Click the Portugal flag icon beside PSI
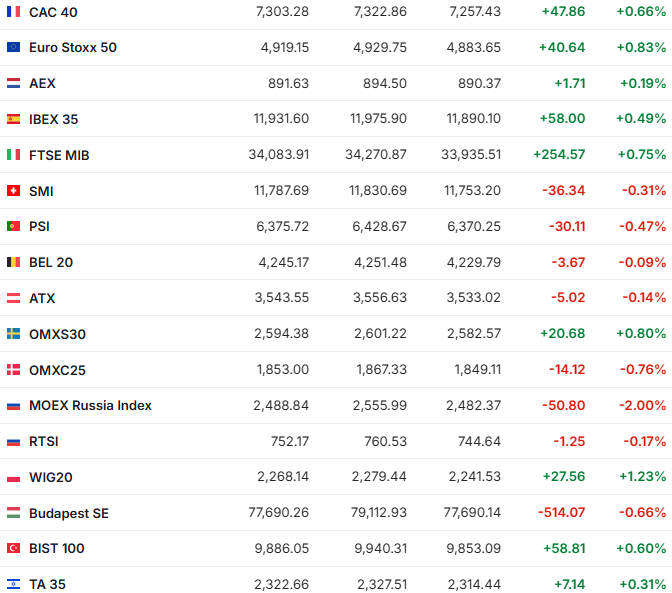Viewport: 672px width, 593px height. coord(13,226)
